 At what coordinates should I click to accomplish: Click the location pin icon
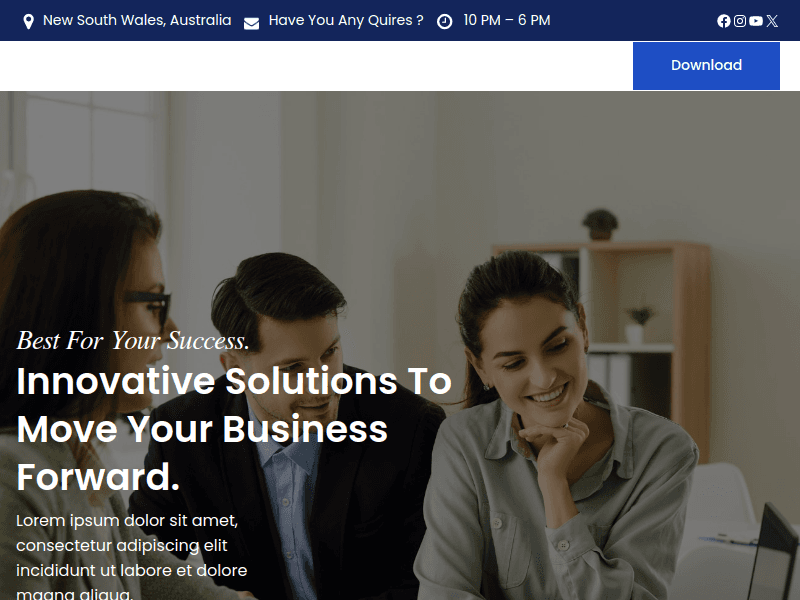pyautogui.click(x=29, y=21)
